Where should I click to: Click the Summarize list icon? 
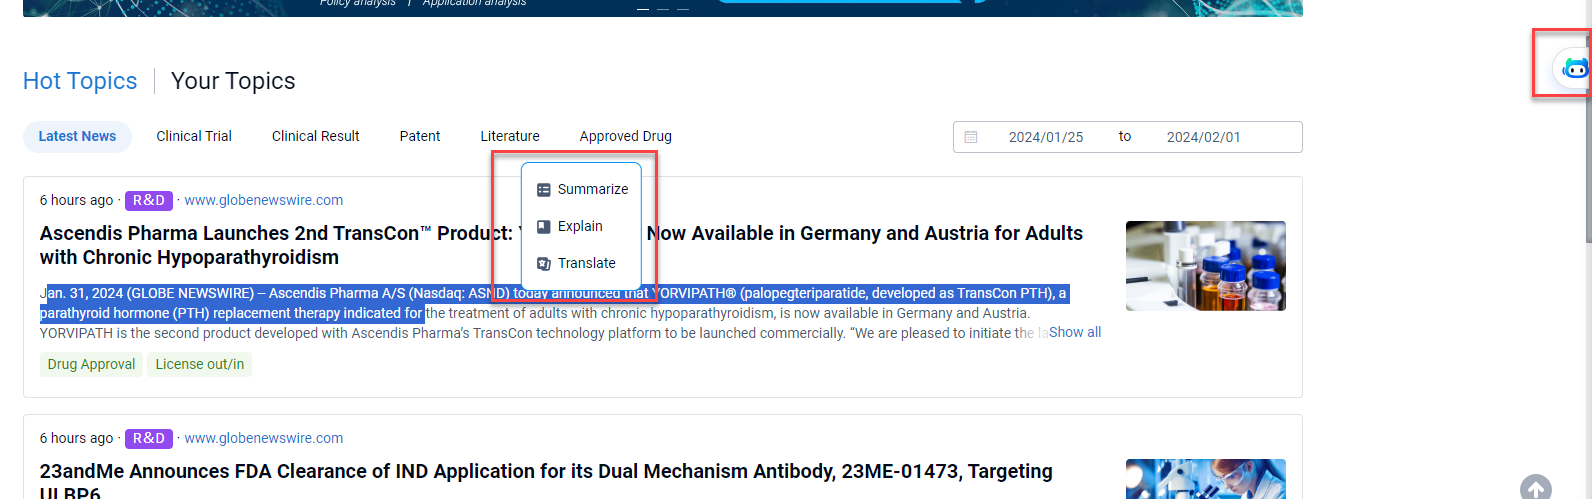point(543,190)
